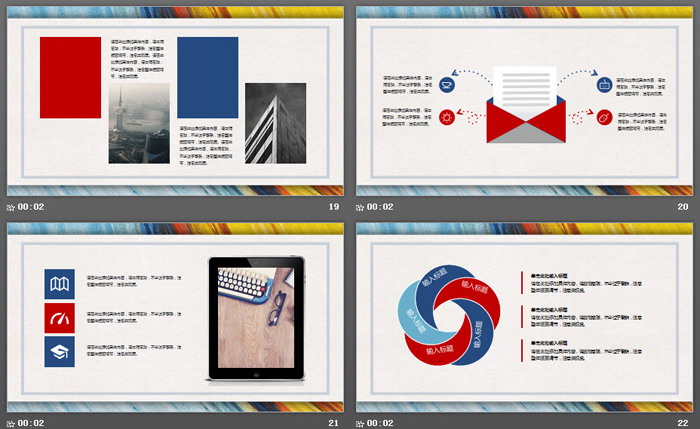Click the red rectangle on slide 19
This screenshot has width=700, height=429.
(71, 78)
